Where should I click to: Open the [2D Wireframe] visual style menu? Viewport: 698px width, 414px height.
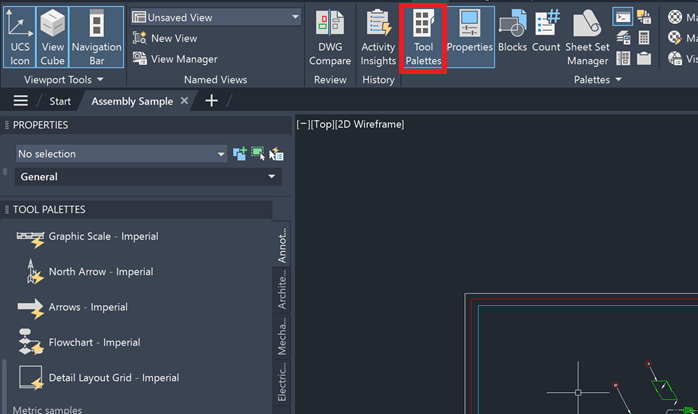click(x=369, y=124)
